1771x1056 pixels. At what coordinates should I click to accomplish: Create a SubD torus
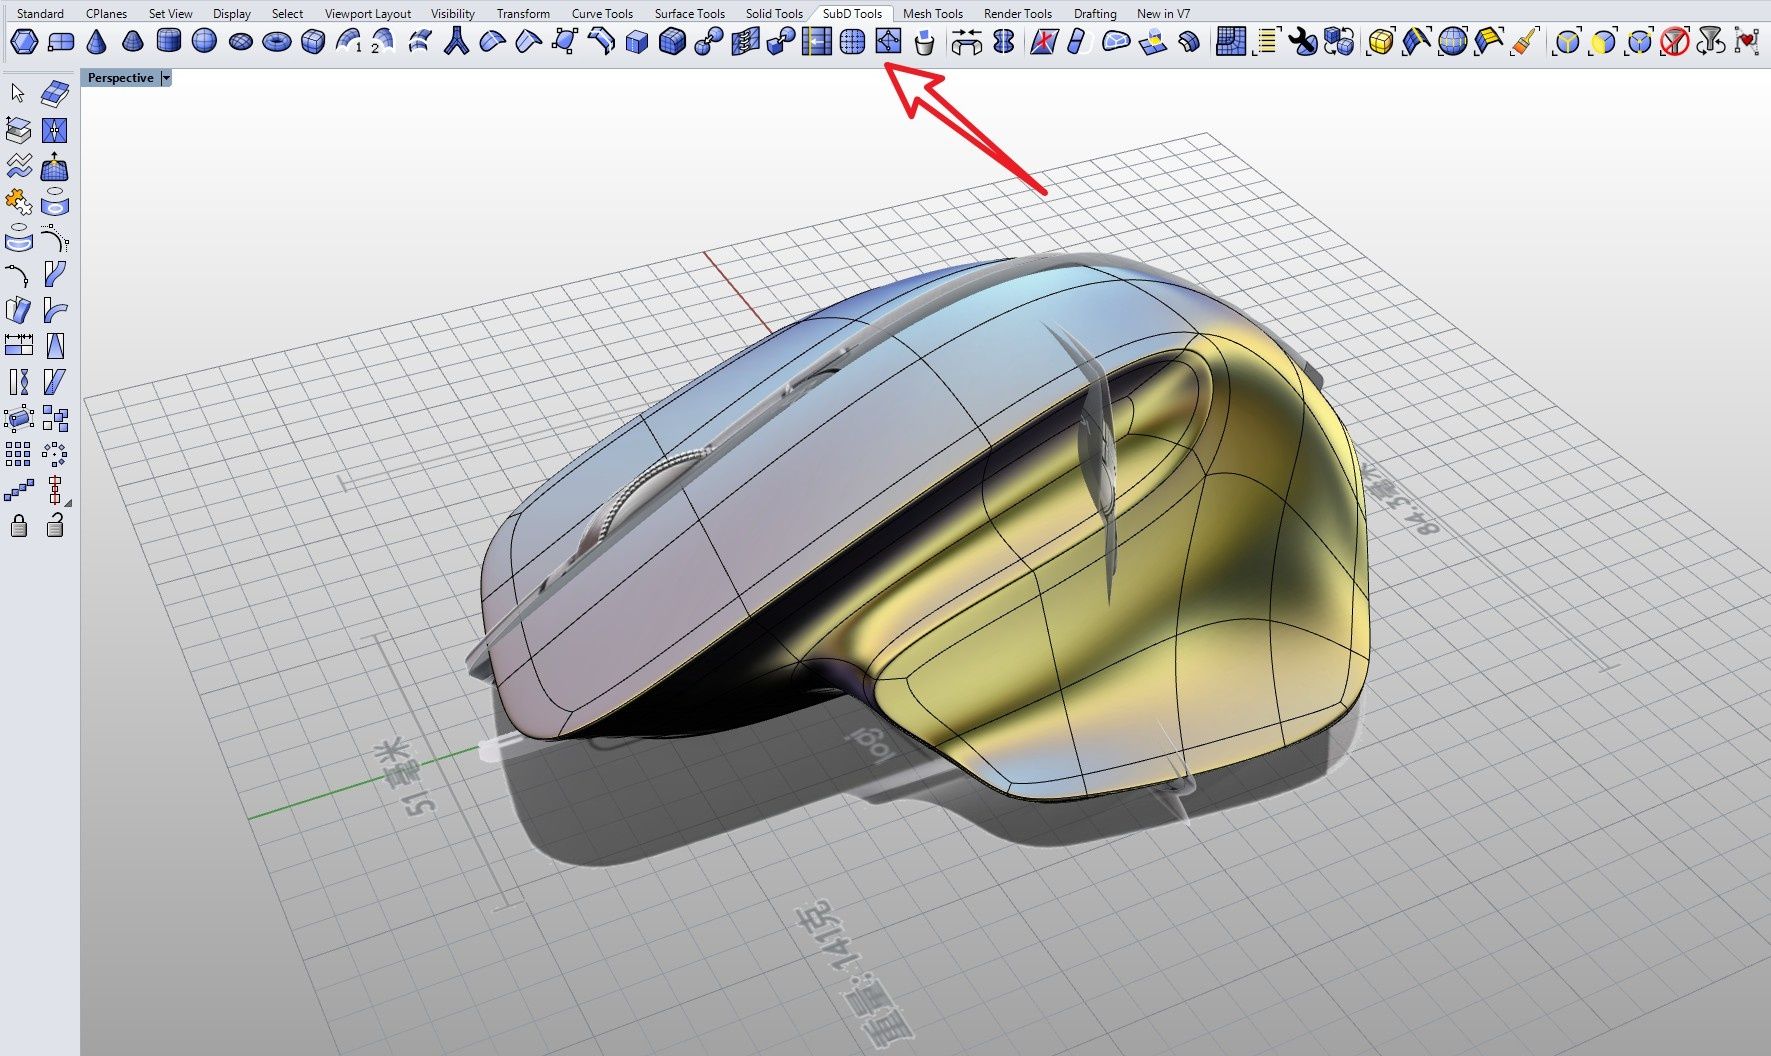tap(276, 42)
